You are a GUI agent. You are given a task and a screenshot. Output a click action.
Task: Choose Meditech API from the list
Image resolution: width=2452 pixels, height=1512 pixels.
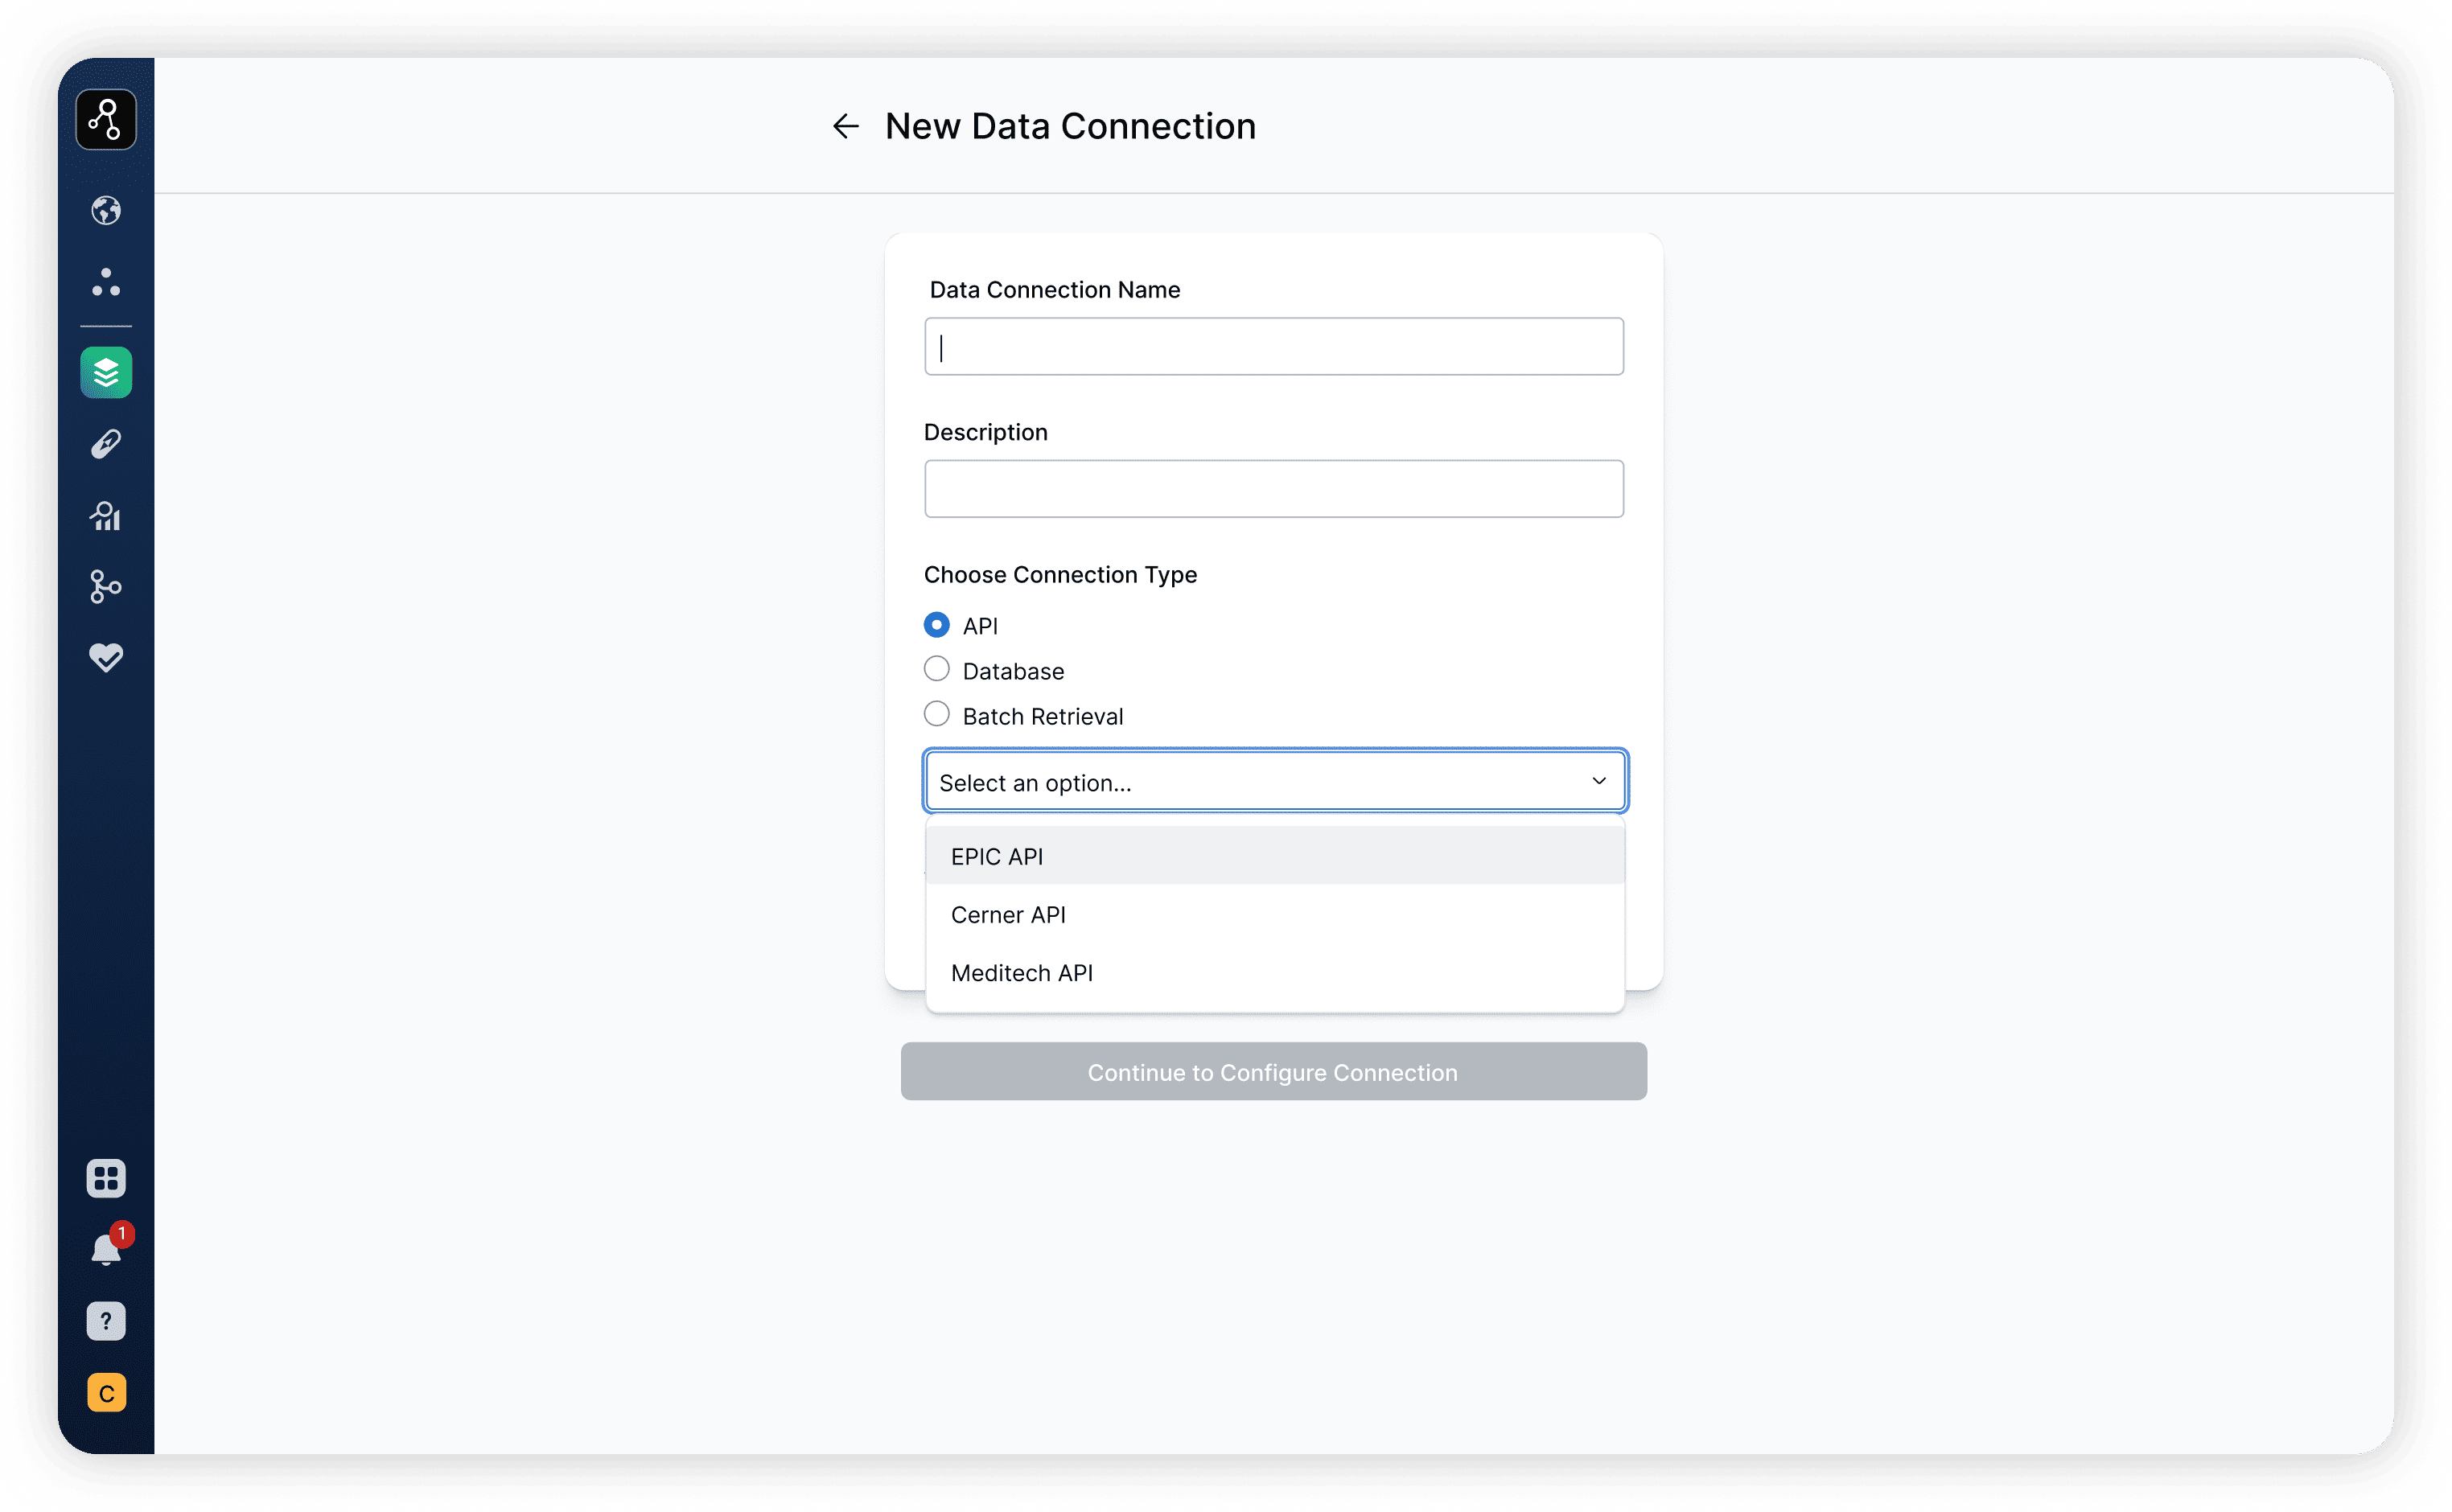[x=1275, y=972]
